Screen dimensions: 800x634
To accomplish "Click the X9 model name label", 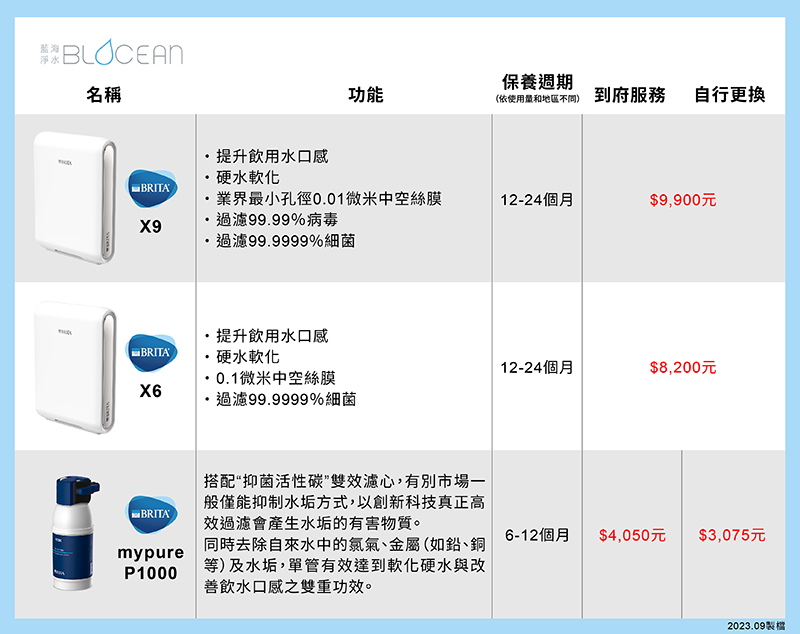I will coord(151,226).
